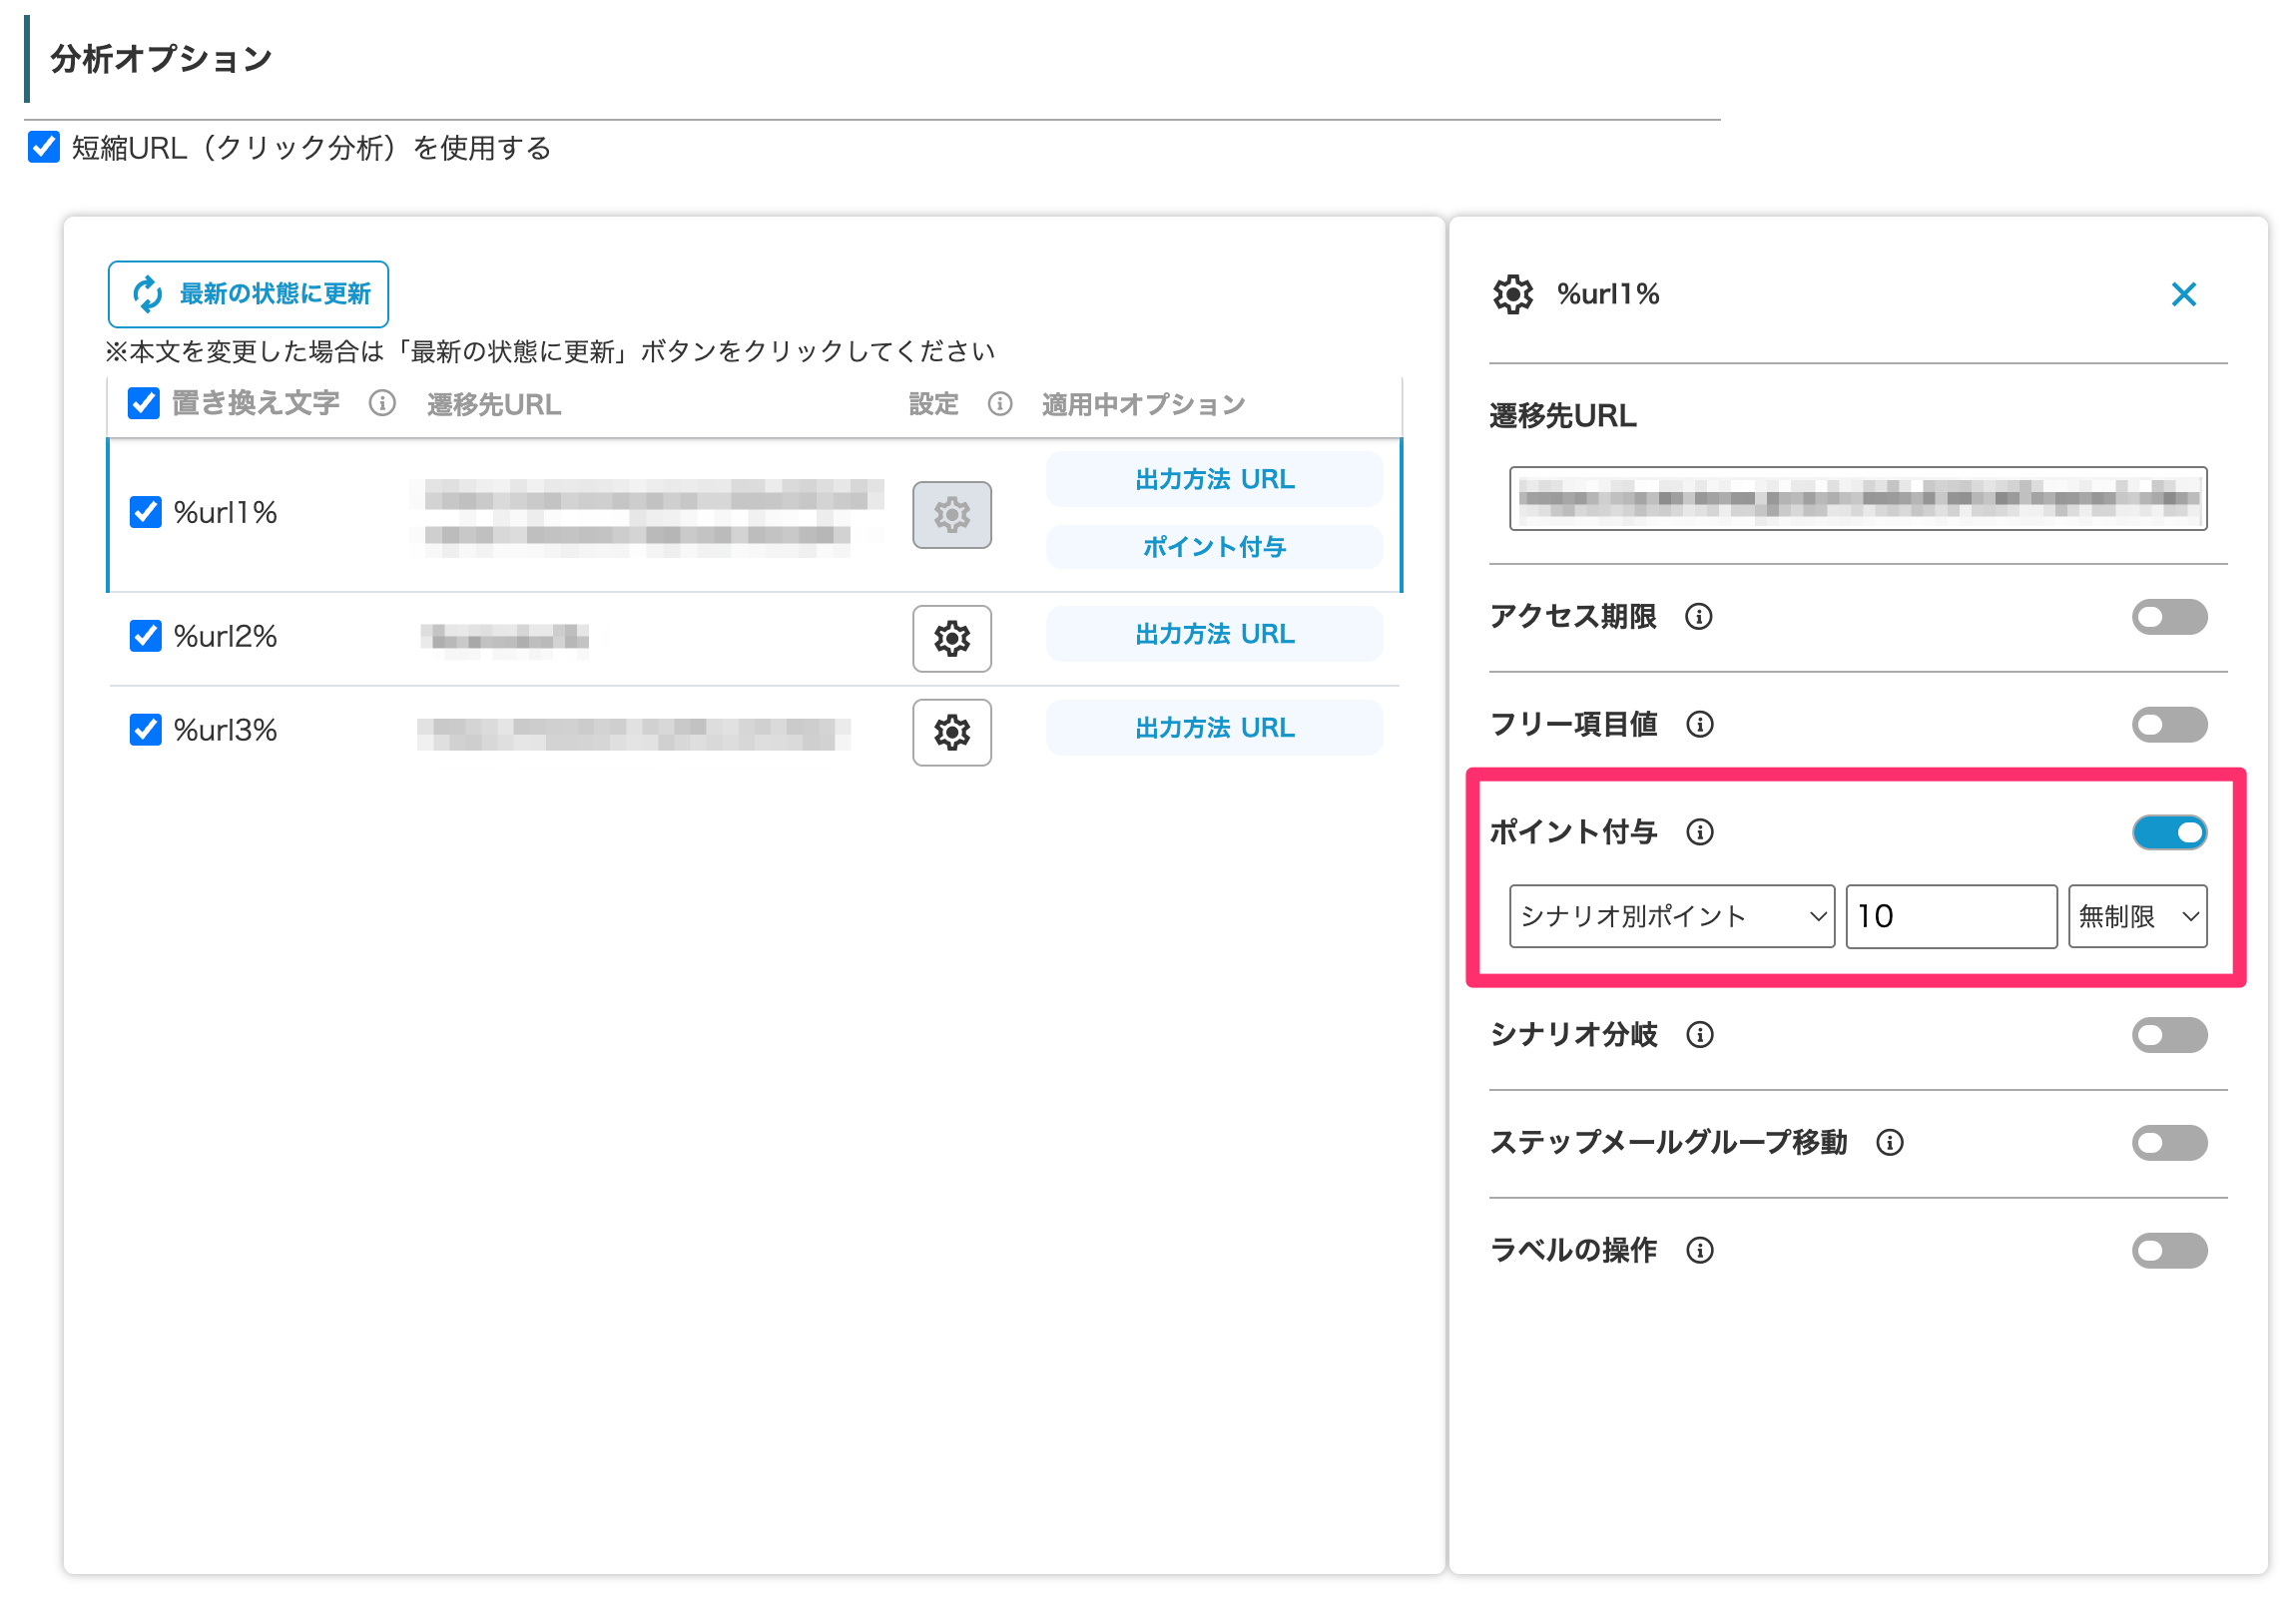
Task: Enable the アクセス期限 toggle
Action: point(2169,617)
